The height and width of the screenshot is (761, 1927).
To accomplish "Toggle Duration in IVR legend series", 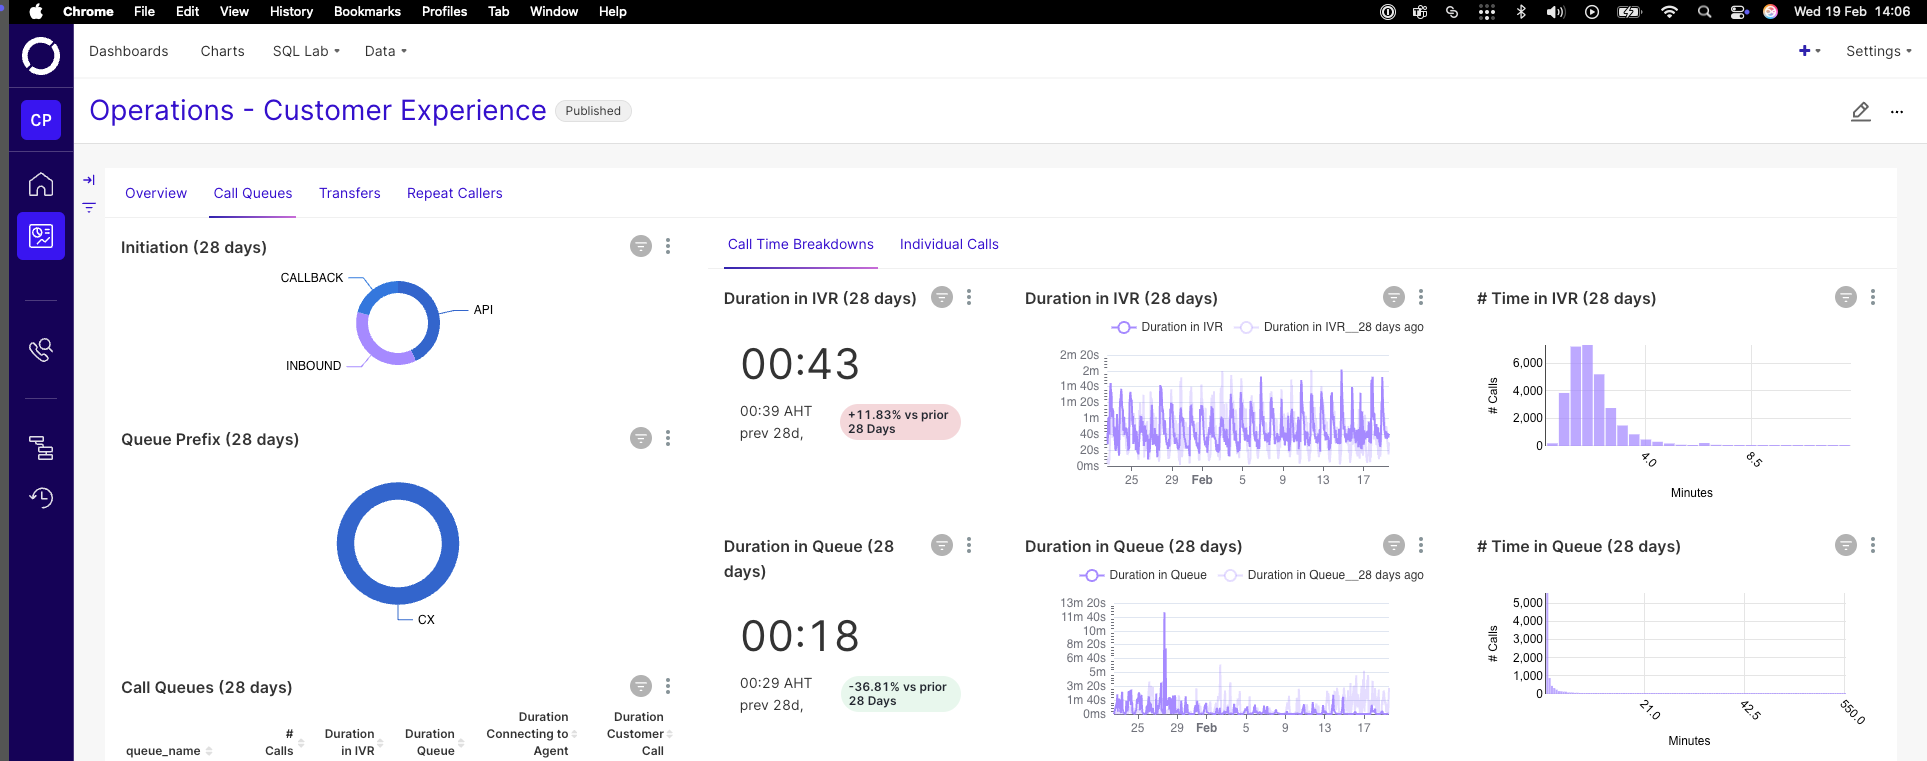I will (x=1167, y=327).
